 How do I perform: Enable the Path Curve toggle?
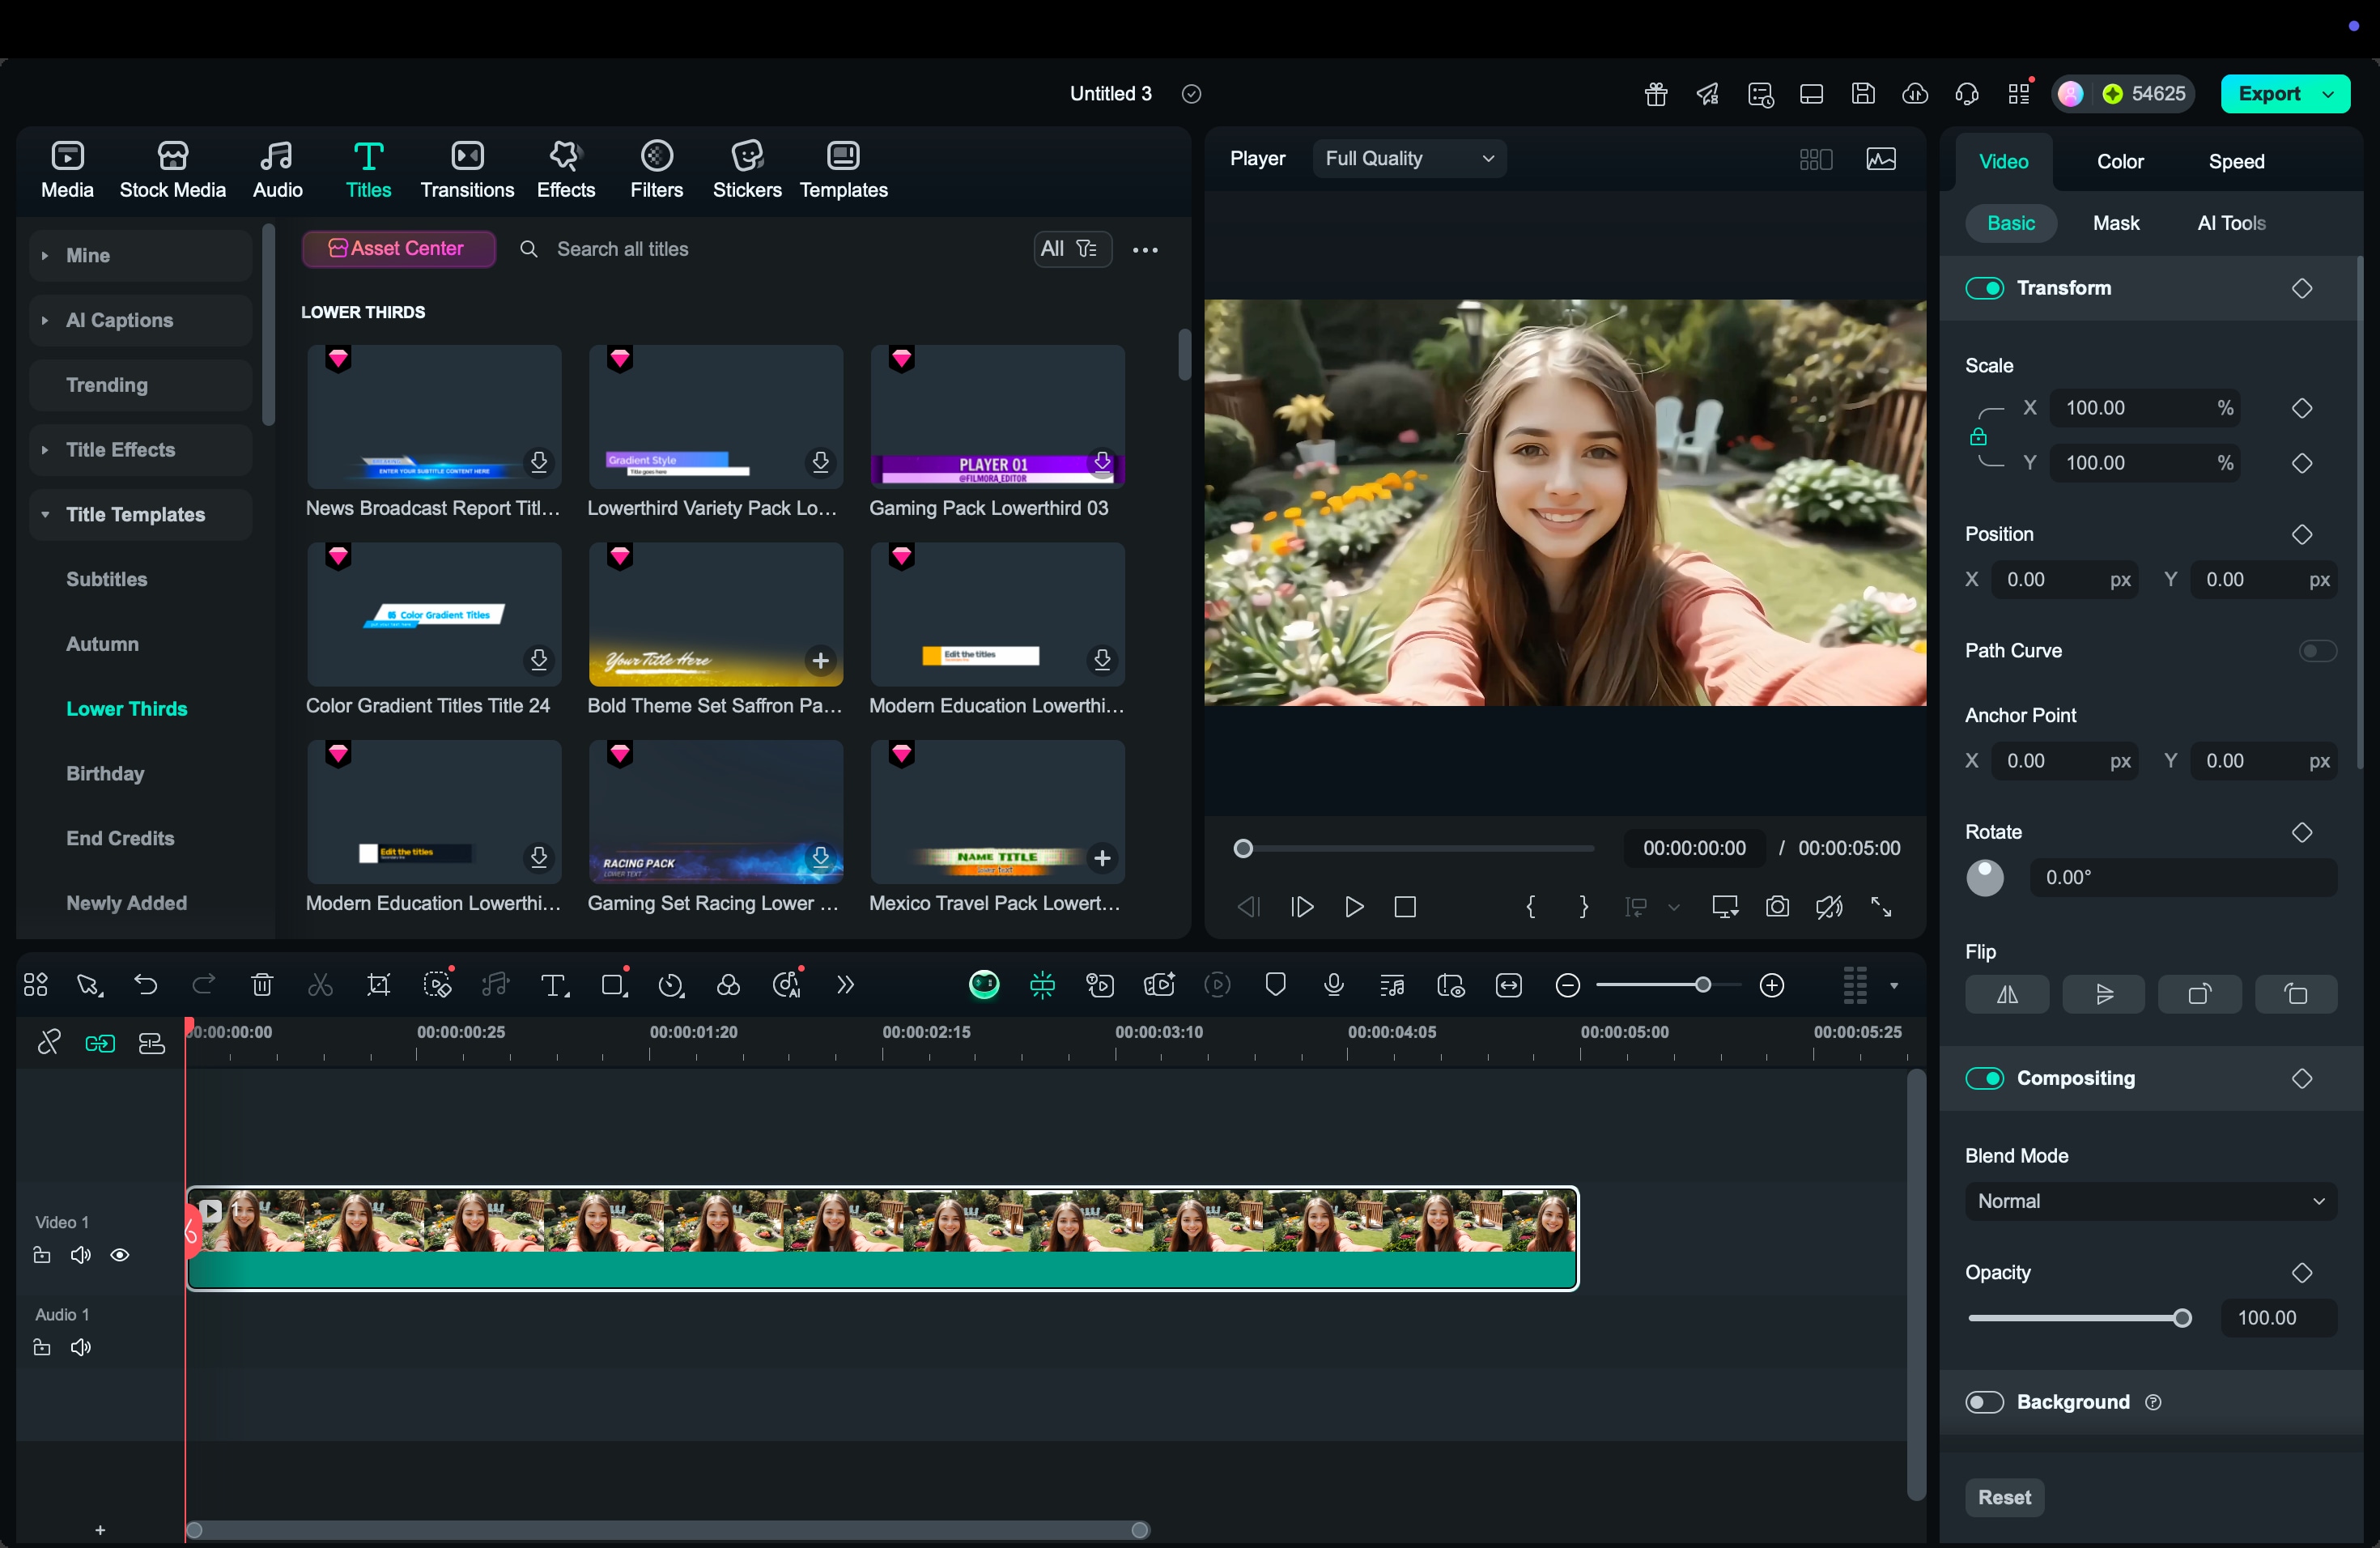pos(2317,651)
